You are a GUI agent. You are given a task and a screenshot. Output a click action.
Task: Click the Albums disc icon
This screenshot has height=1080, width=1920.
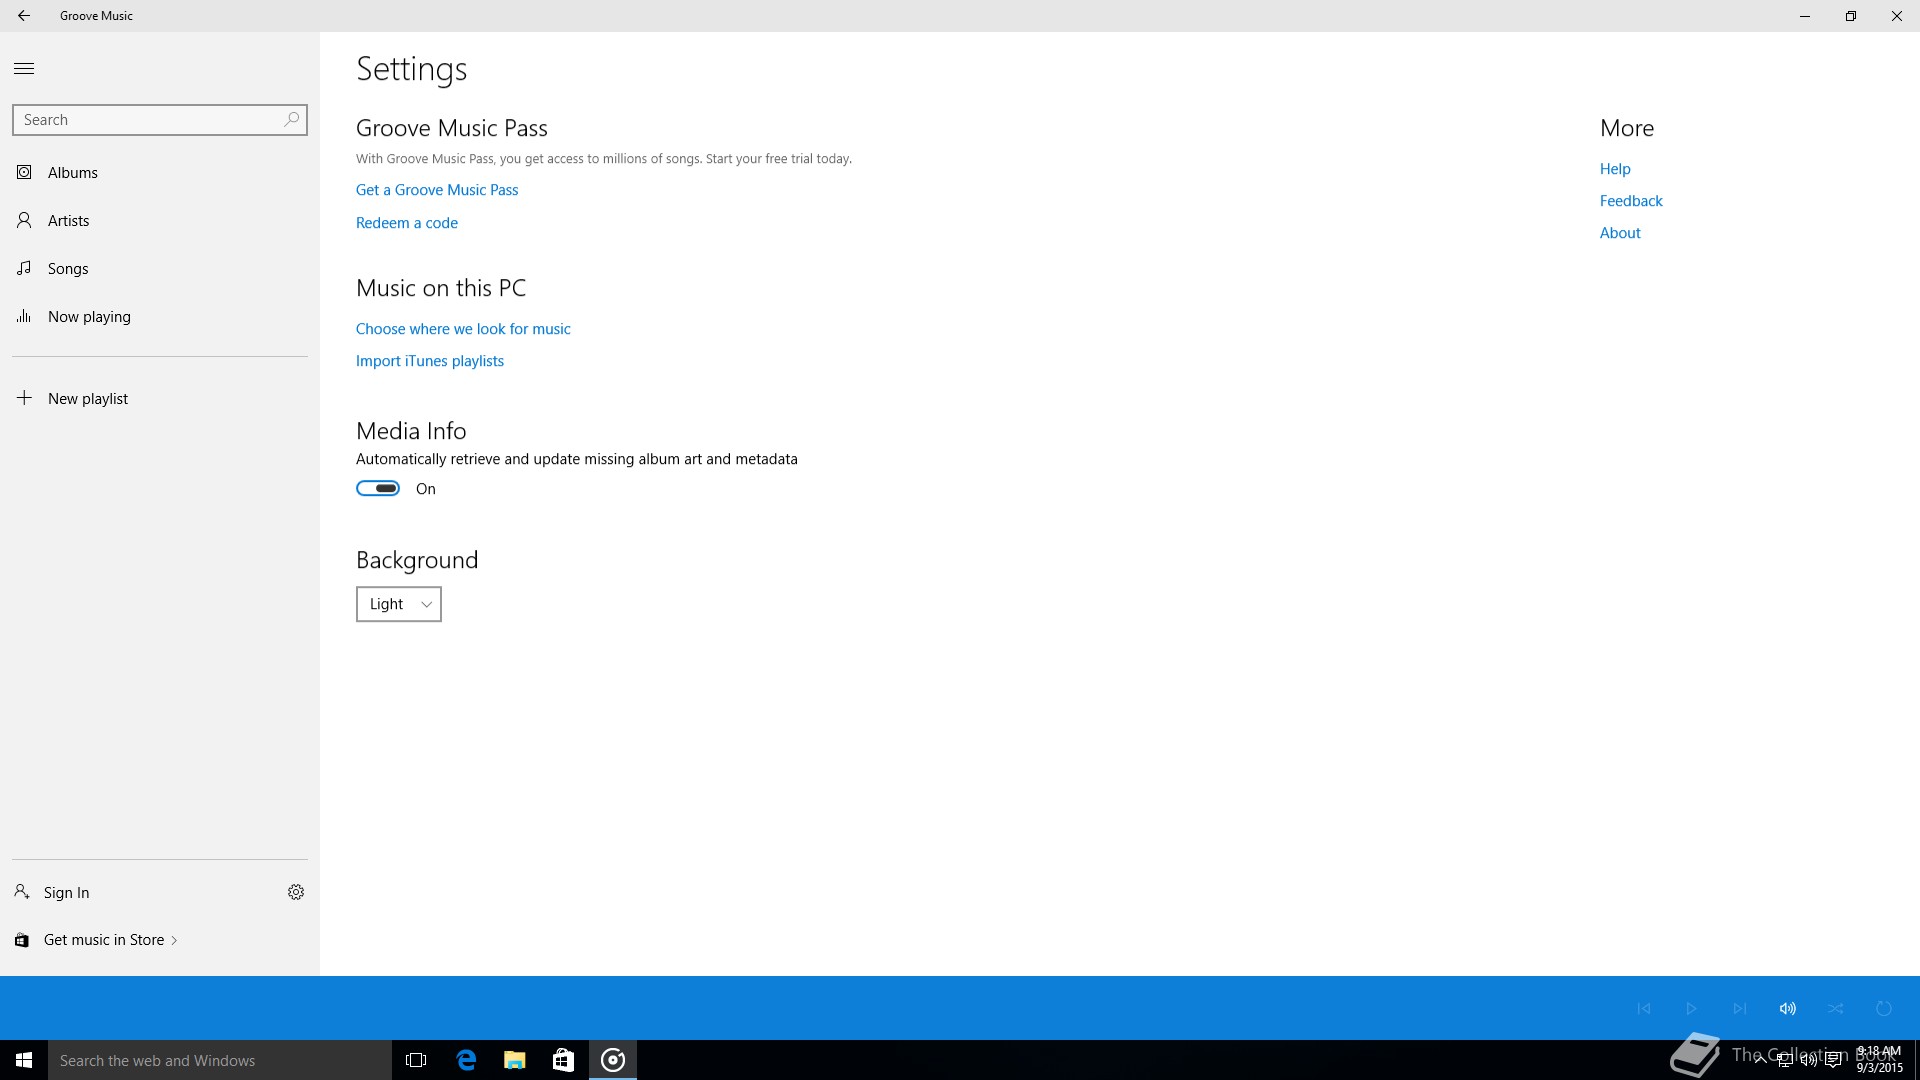point(24,172)
